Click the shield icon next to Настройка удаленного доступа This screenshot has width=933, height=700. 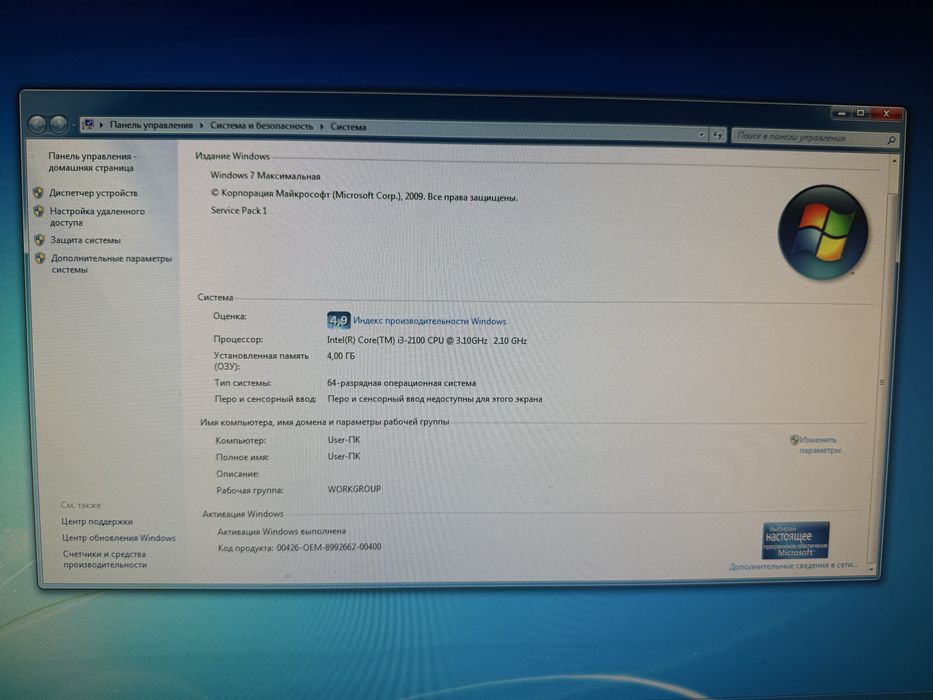[x=39, y=211]
